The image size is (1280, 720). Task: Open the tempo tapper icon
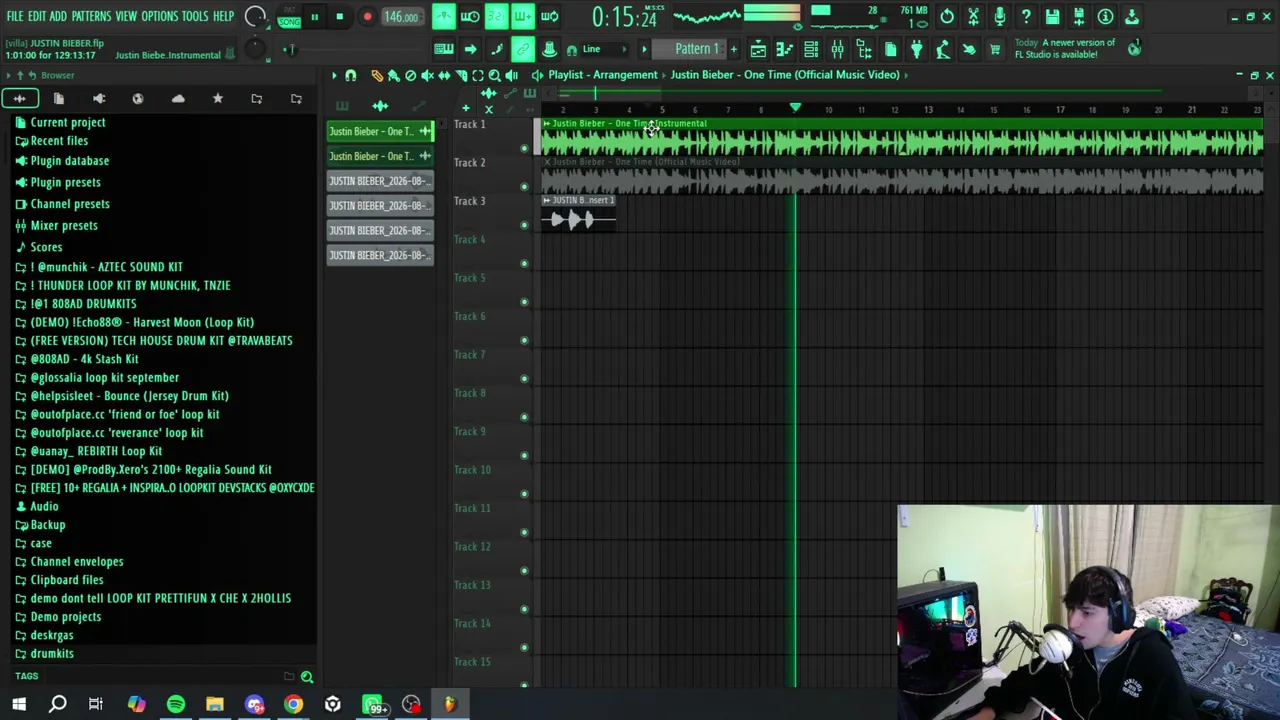(x=942, y=49)
